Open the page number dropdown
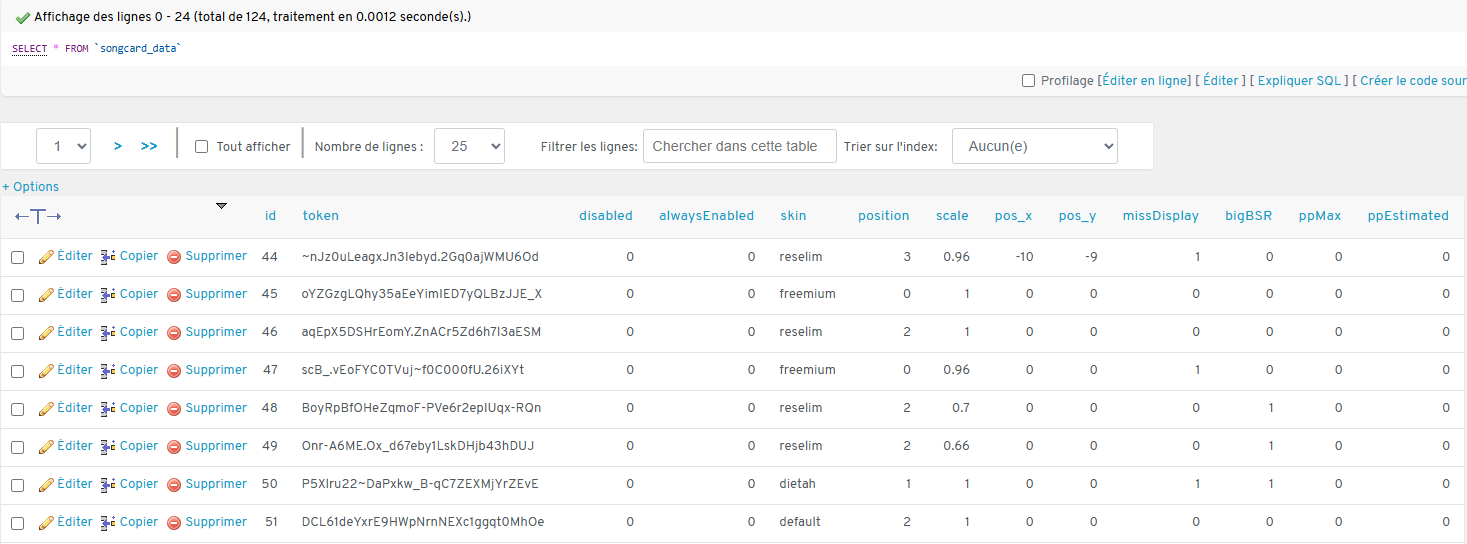 (x=64, y=146)
